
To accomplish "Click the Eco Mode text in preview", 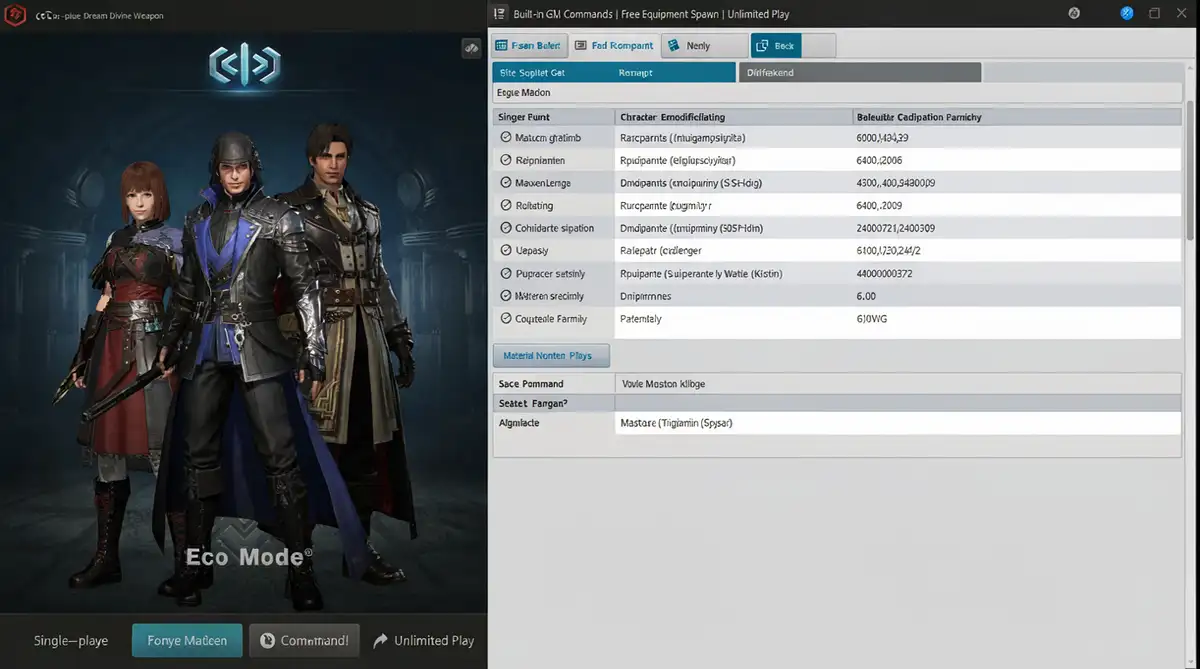I will 249,556.
